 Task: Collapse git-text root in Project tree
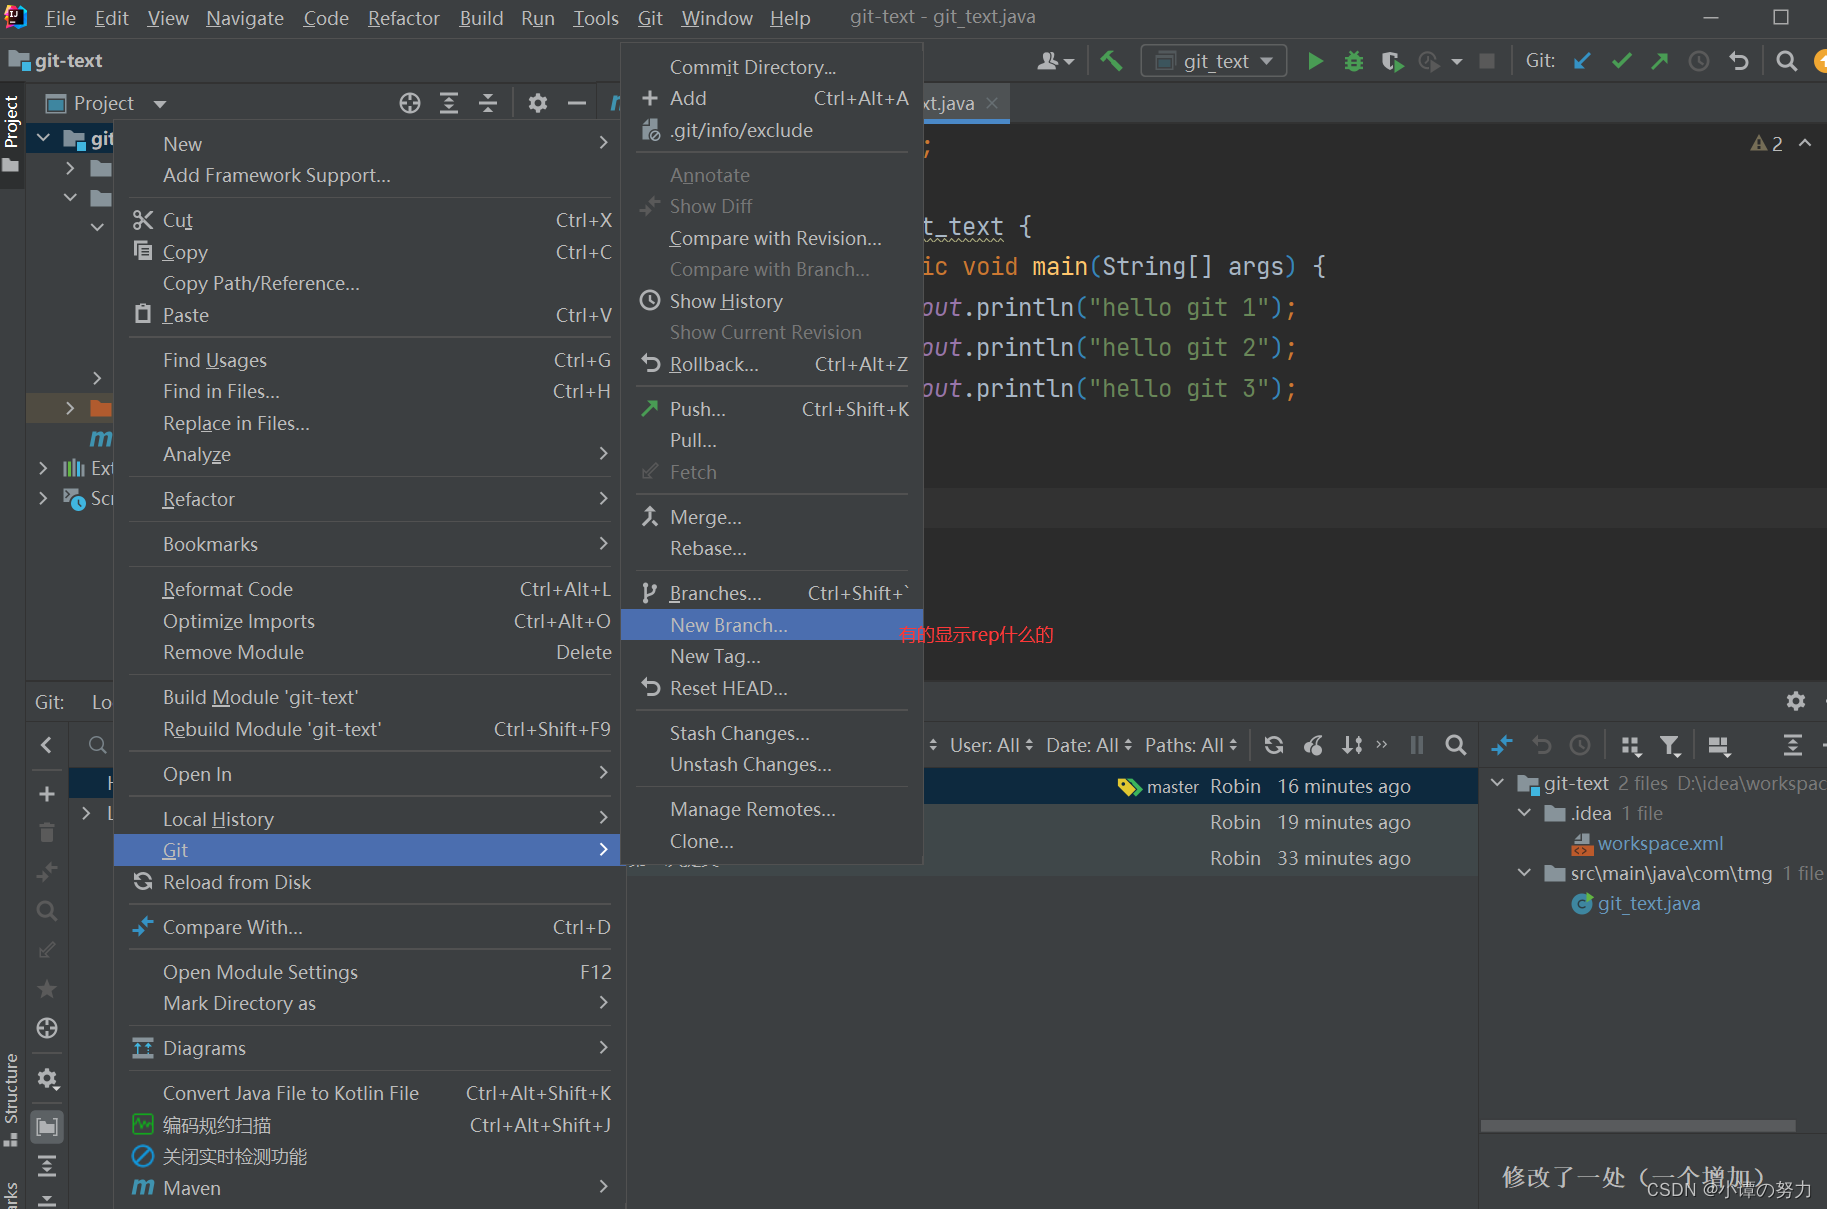point(43,138)
